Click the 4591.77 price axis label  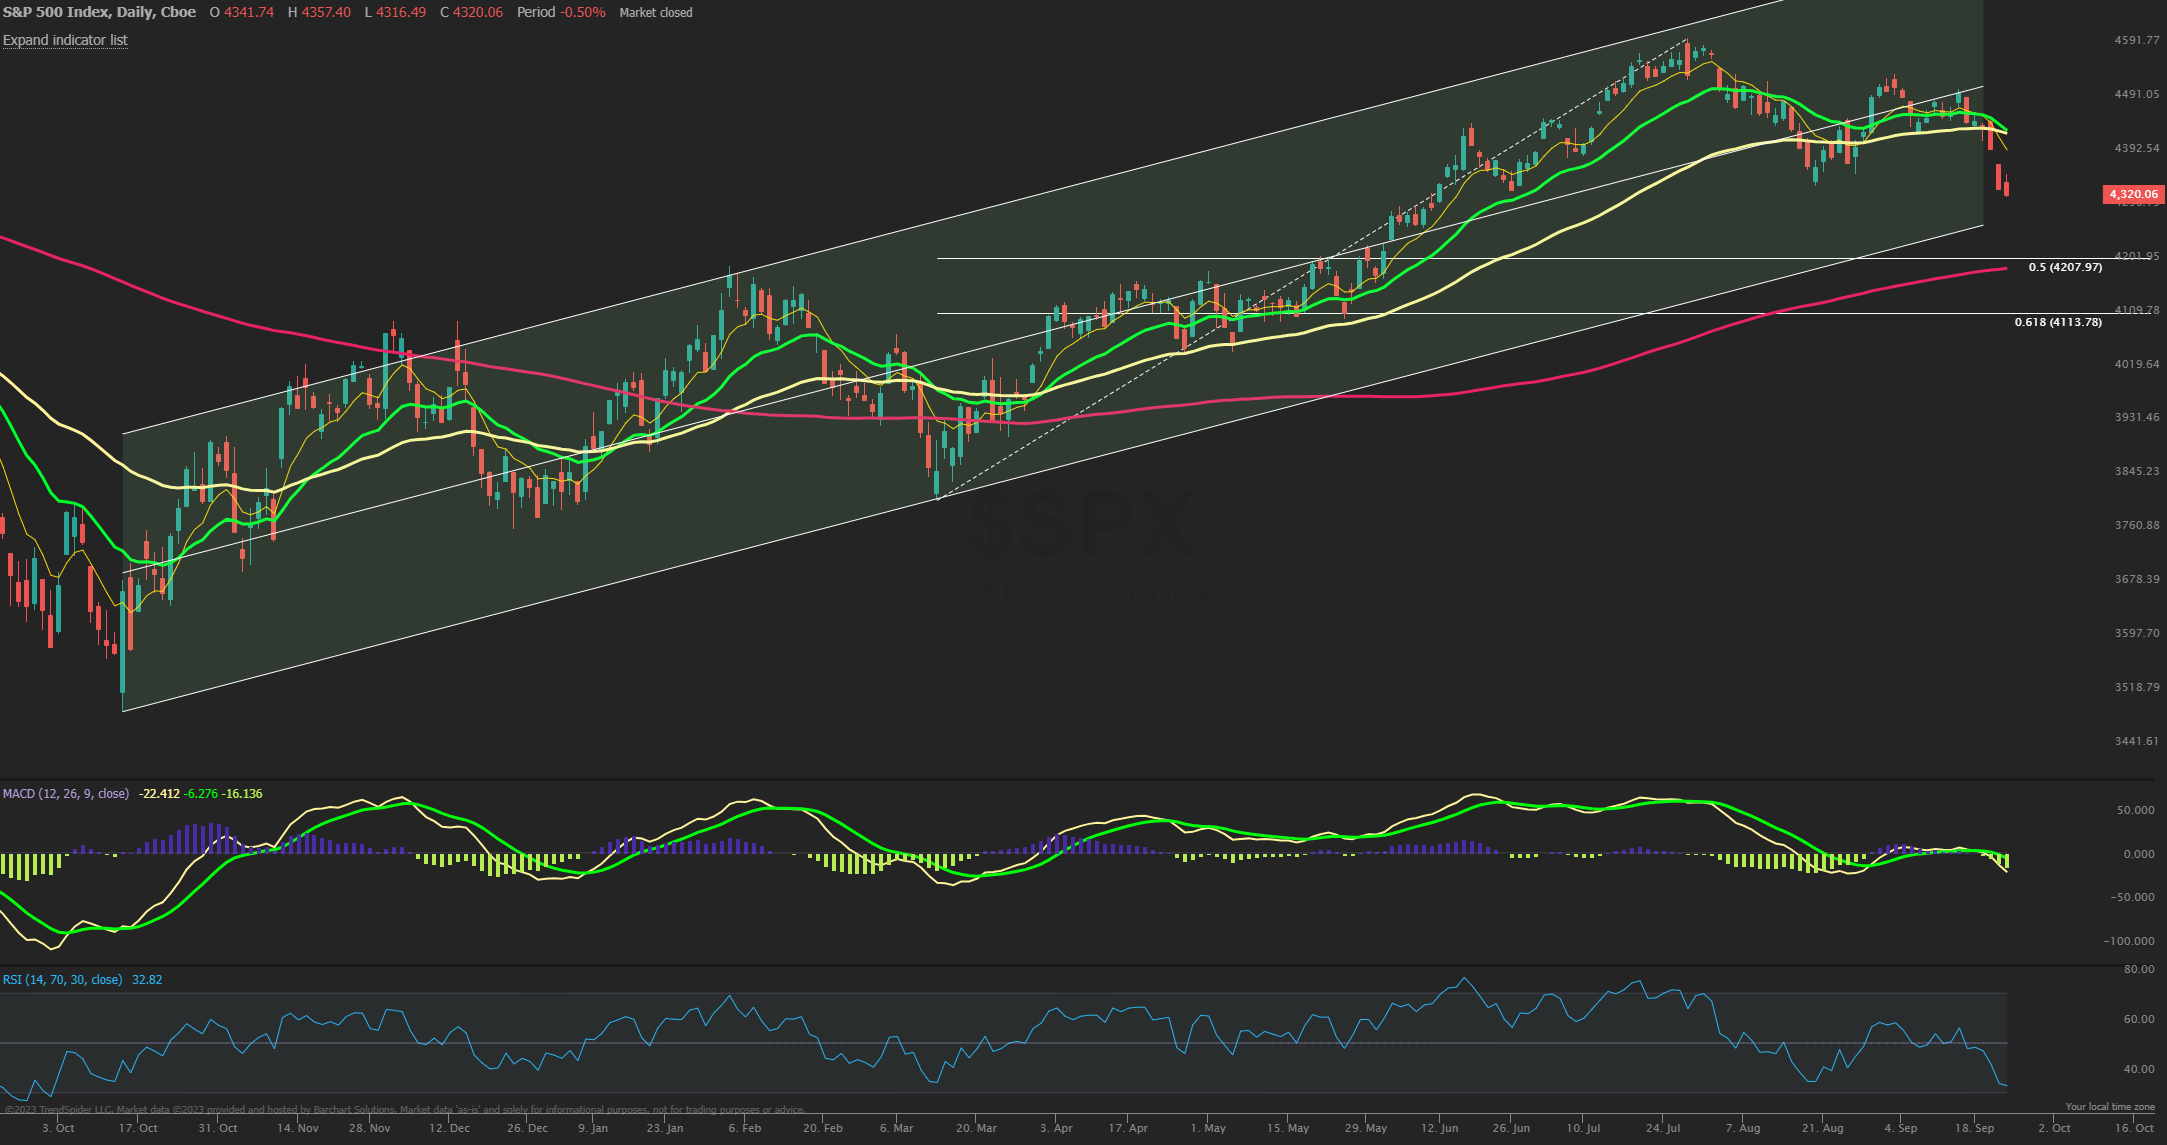point(2137,40)
